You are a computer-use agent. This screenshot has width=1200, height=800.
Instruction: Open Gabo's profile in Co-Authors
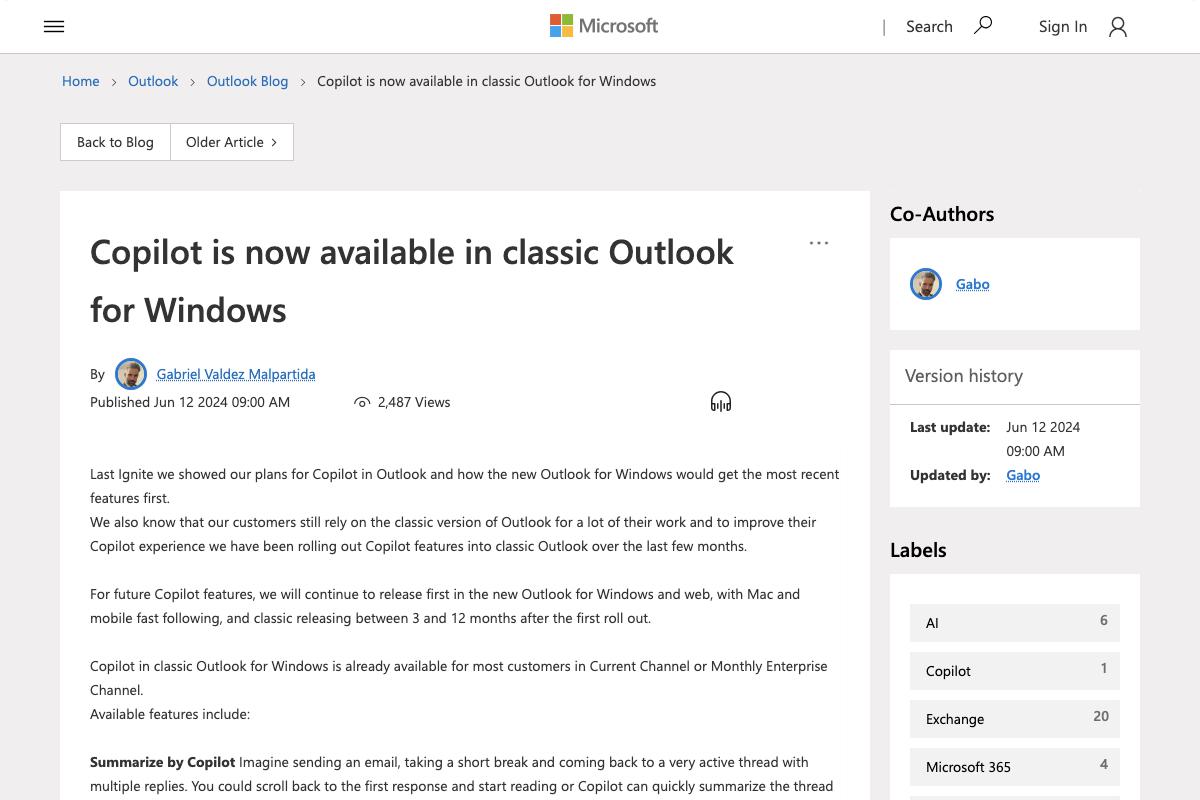973,284
